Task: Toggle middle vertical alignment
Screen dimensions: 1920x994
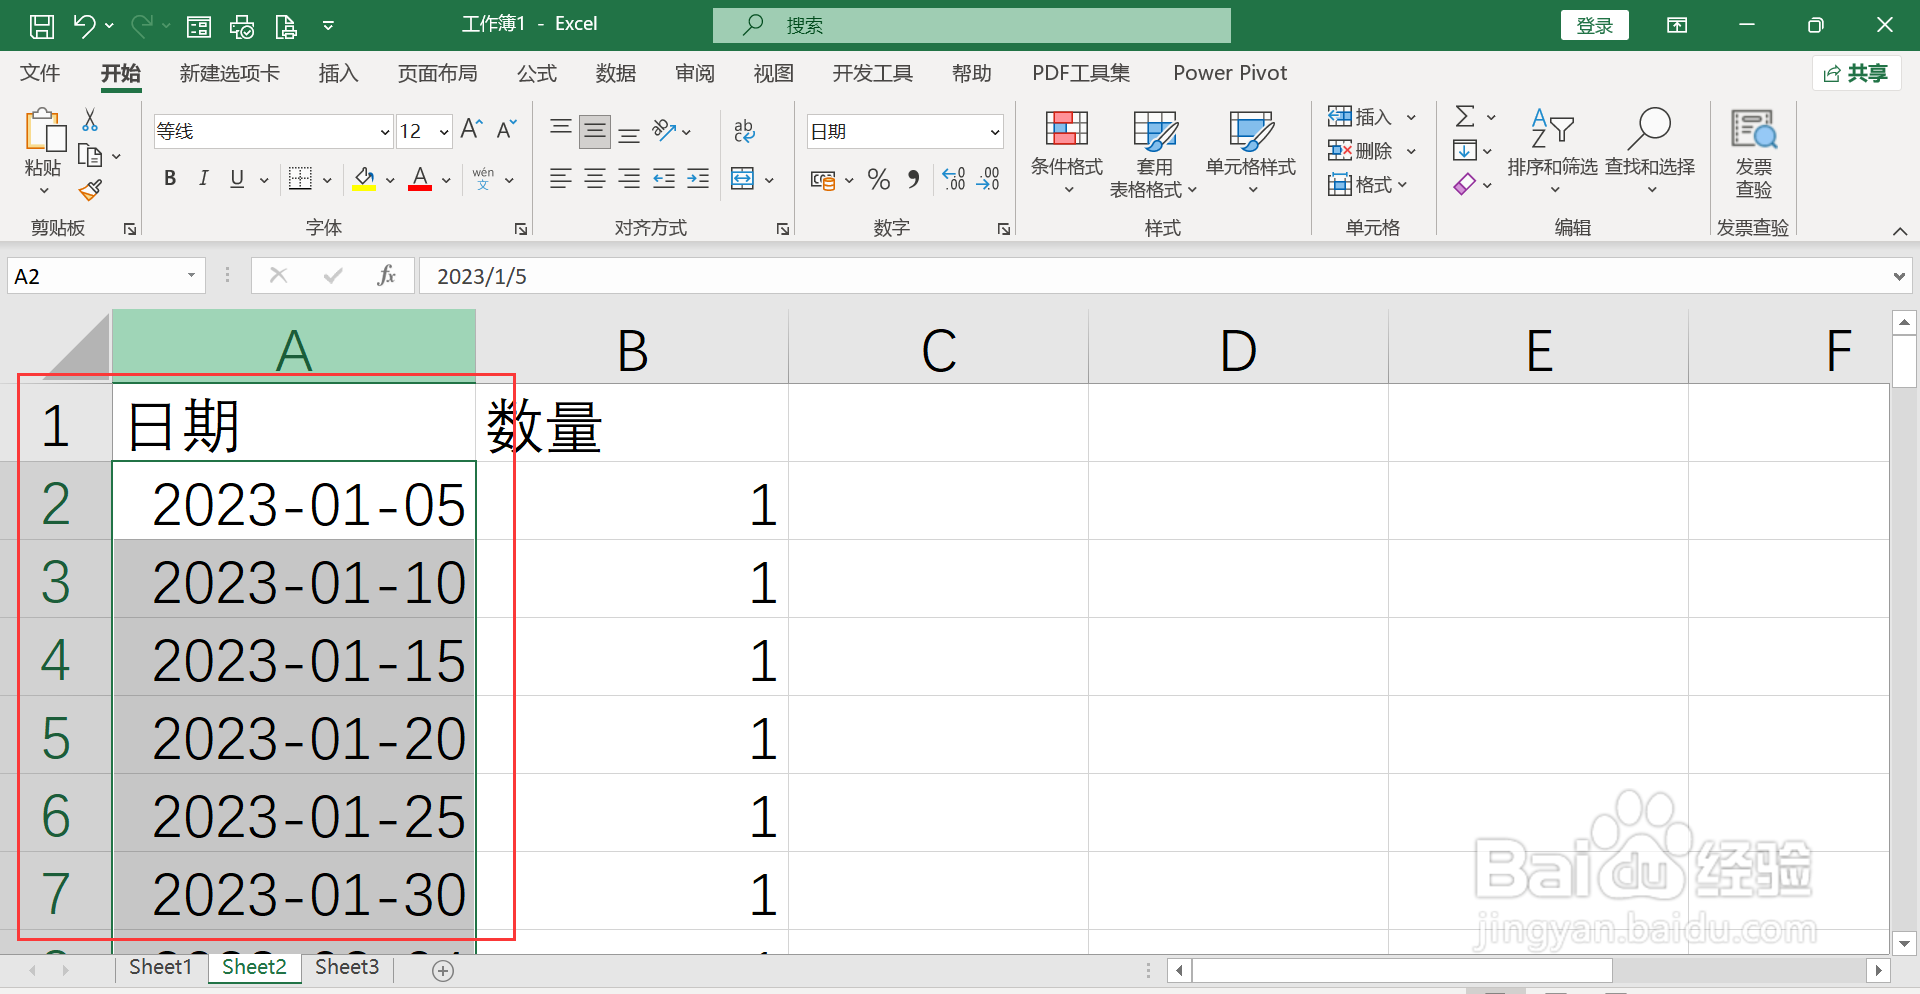Action: point(595,131)
